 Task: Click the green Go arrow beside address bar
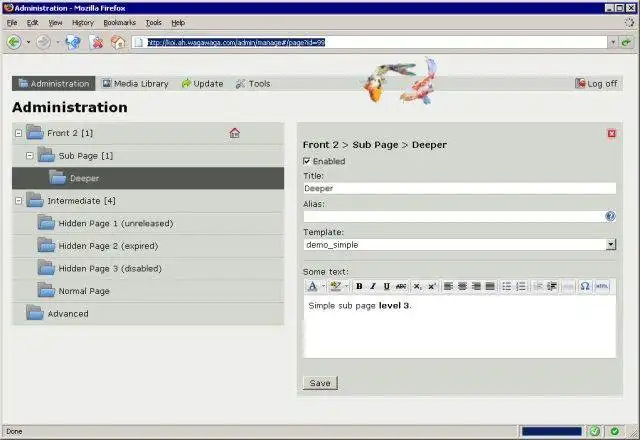pyautogui.click(x=627, y=42)
